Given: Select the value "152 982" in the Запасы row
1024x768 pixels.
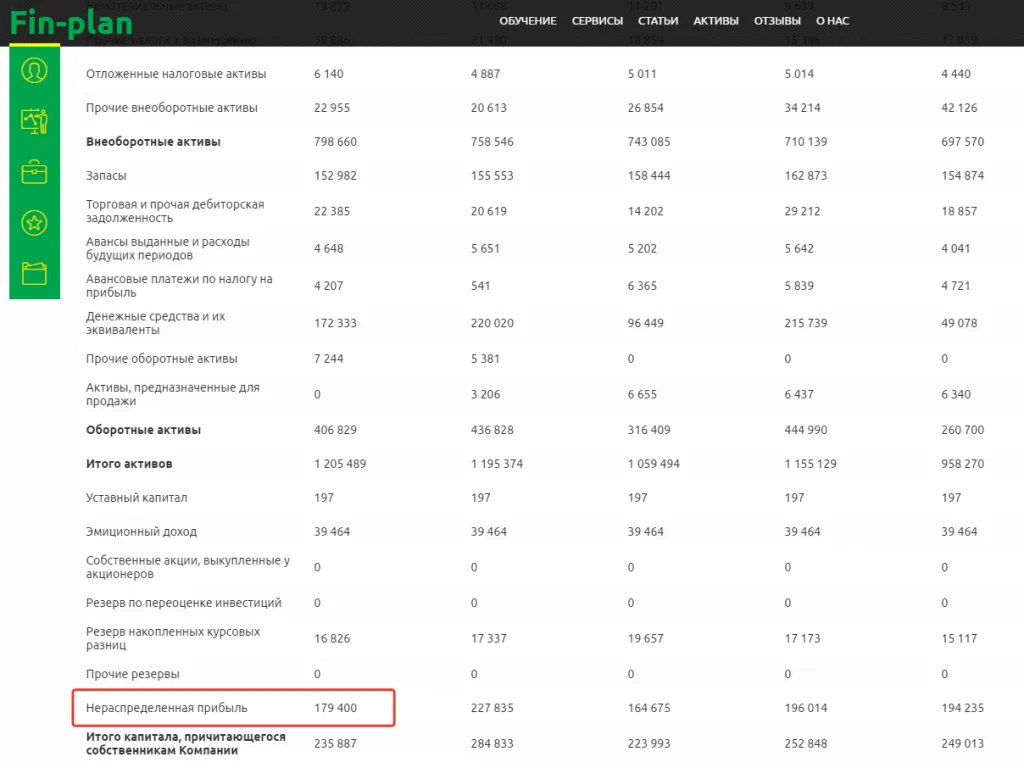Looking at the screenshot, I should pos(335,176).
